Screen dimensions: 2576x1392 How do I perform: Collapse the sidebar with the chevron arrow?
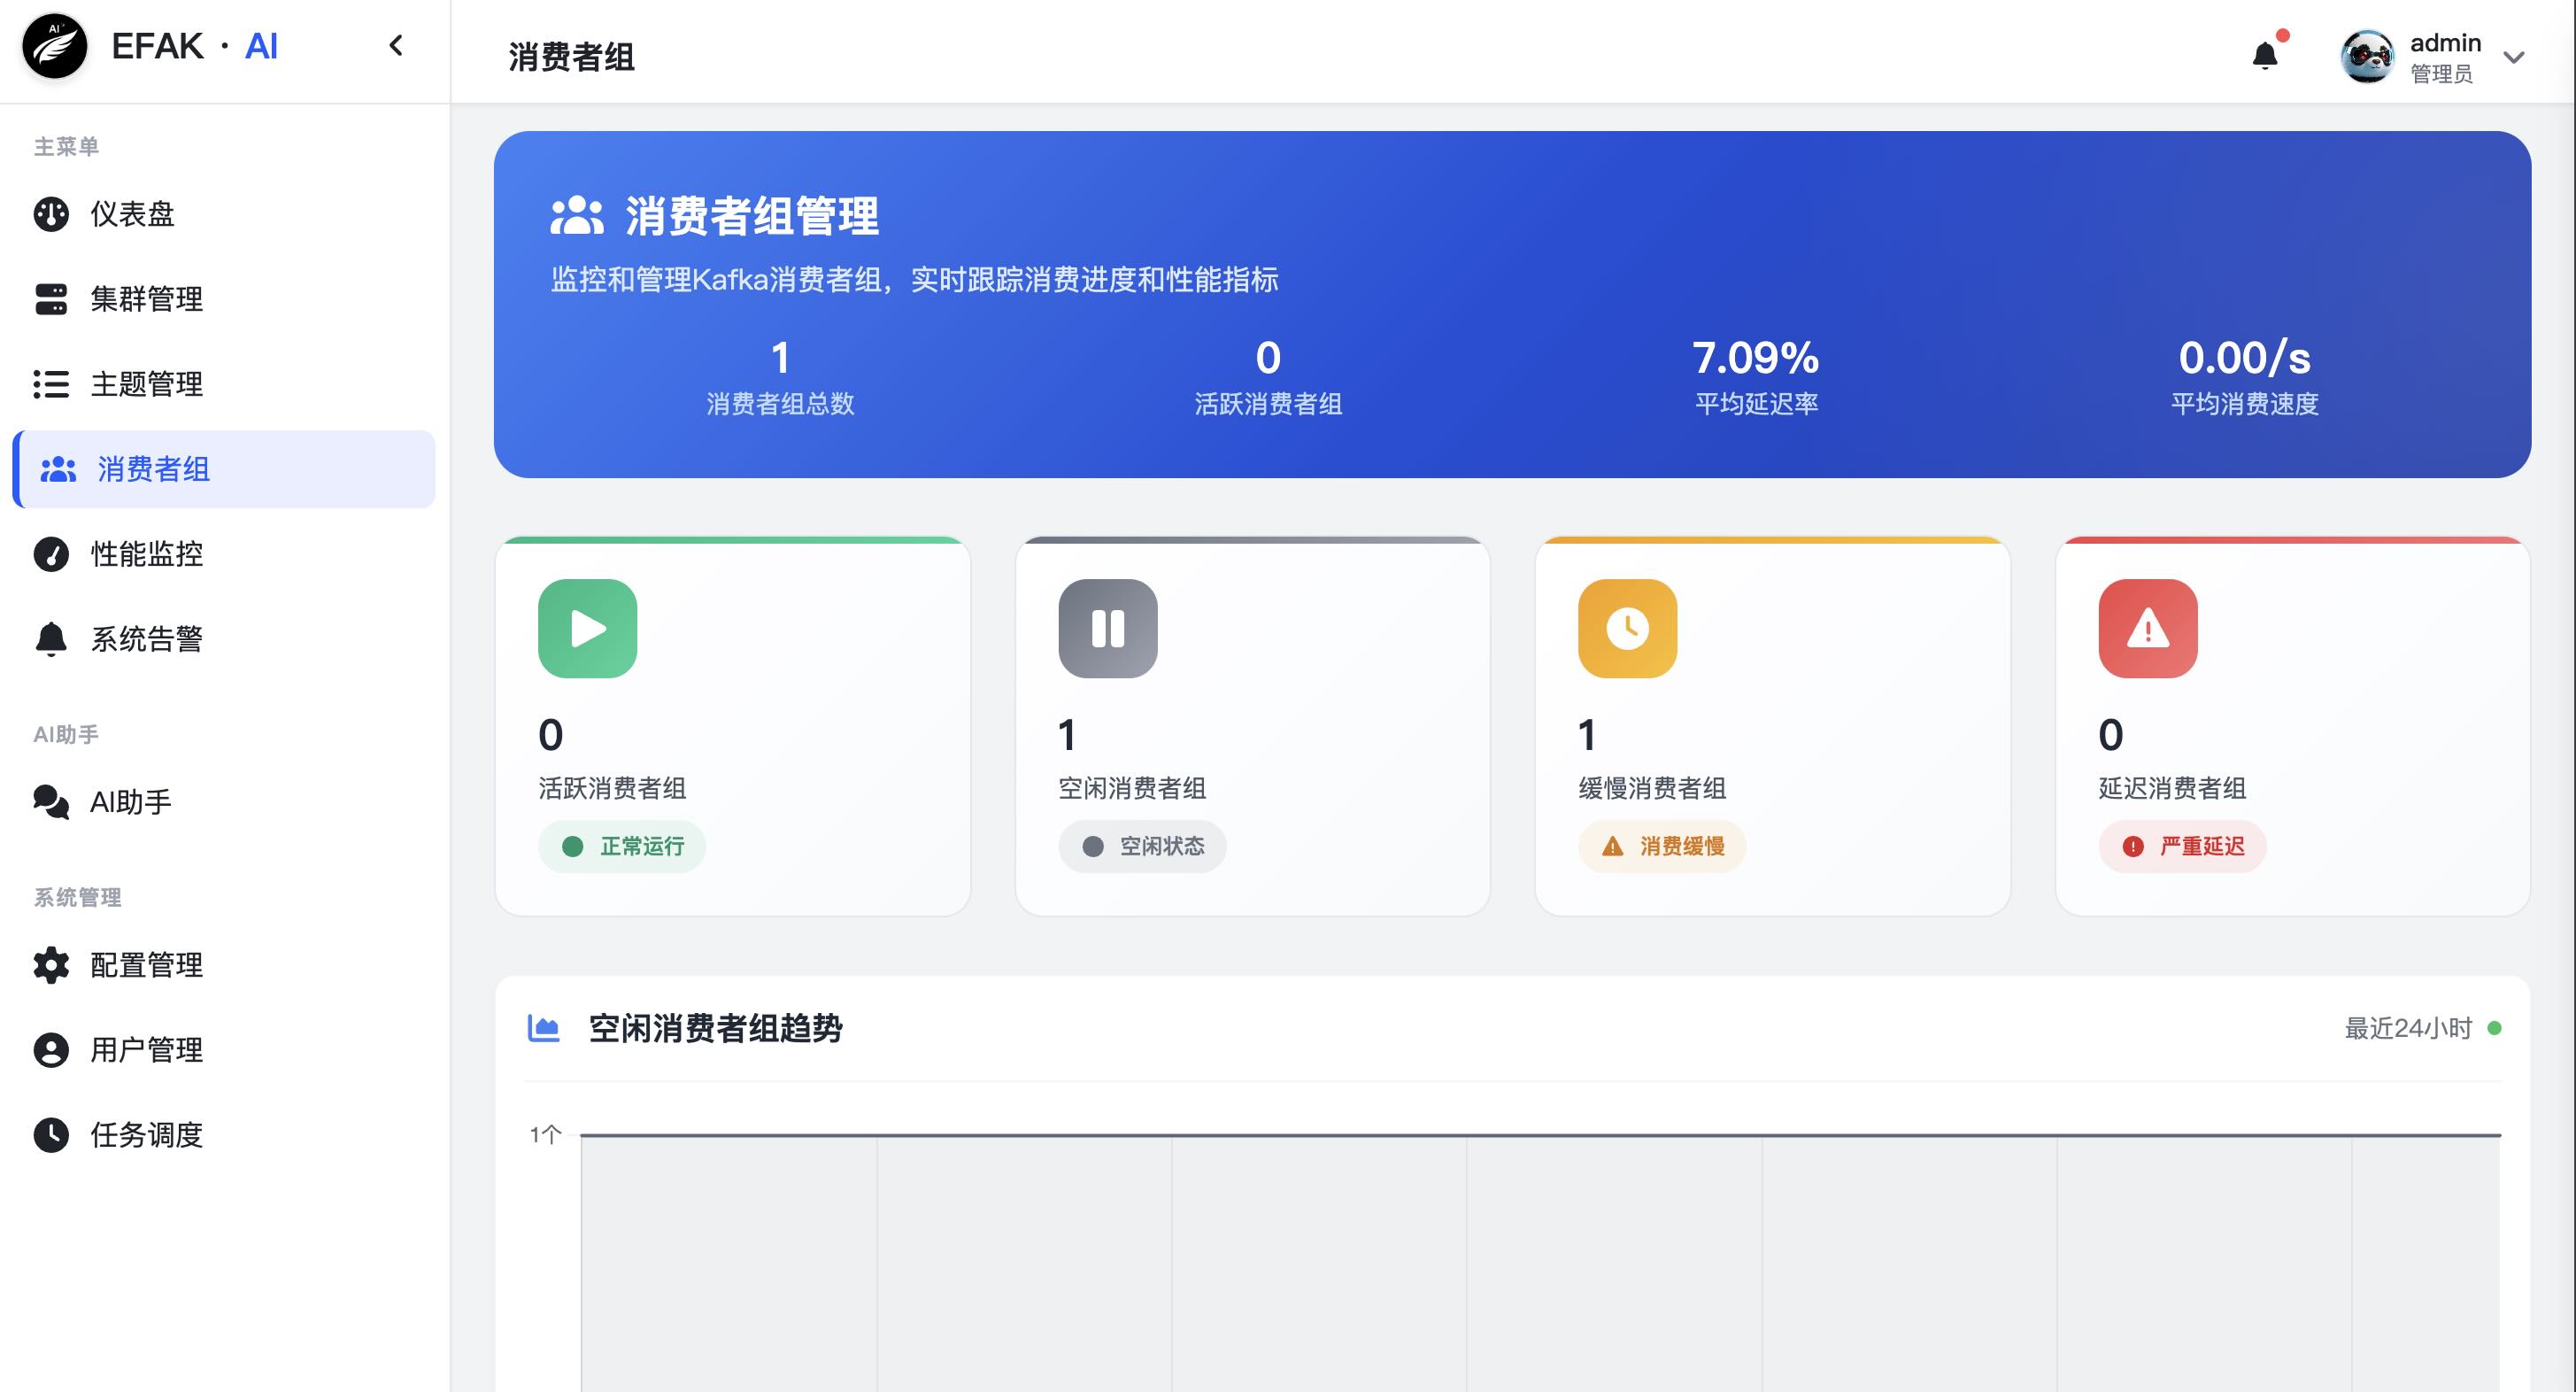click(396, 45)
